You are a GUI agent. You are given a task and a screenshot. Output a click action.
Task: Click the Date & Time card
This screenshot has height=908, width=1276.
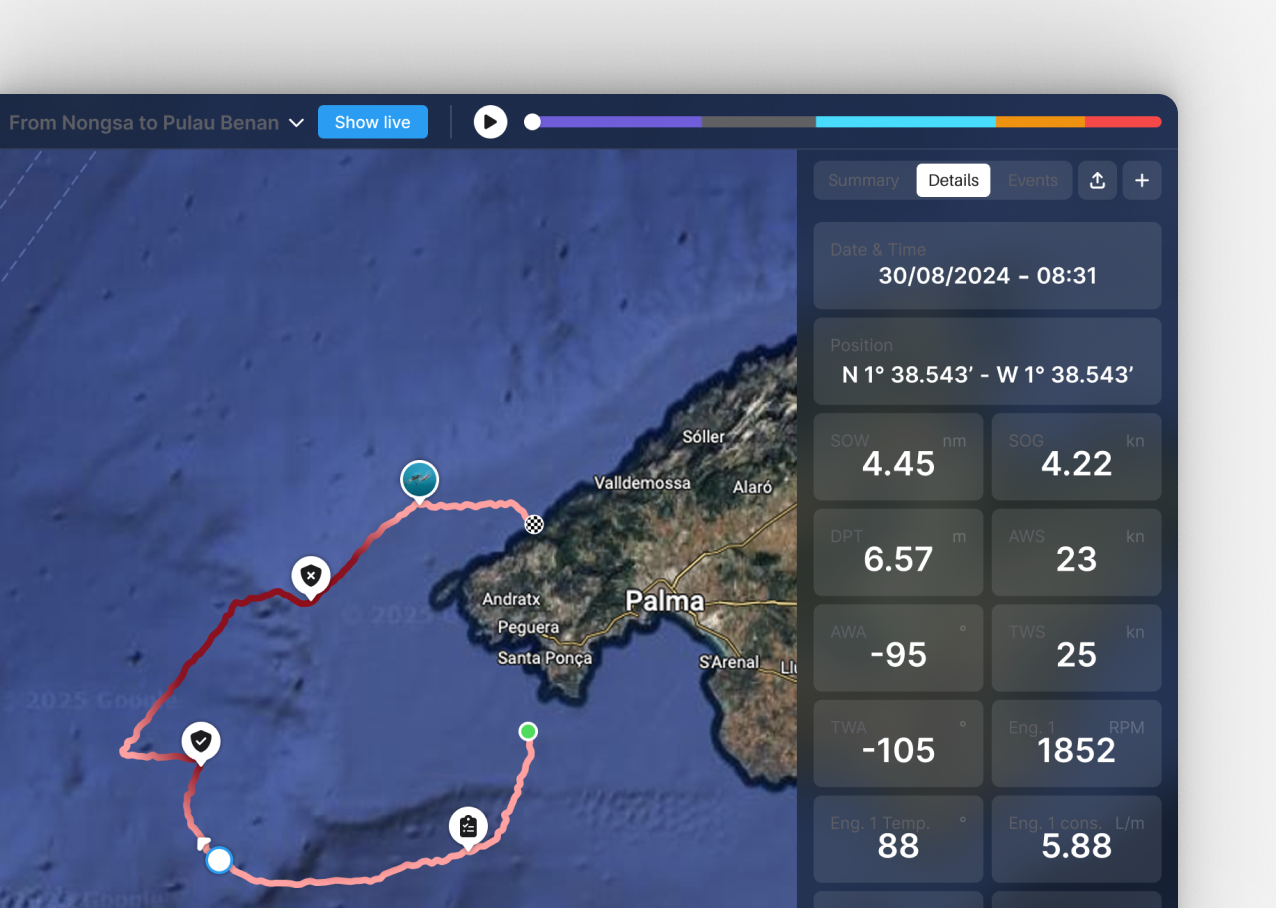pos(987,265)
